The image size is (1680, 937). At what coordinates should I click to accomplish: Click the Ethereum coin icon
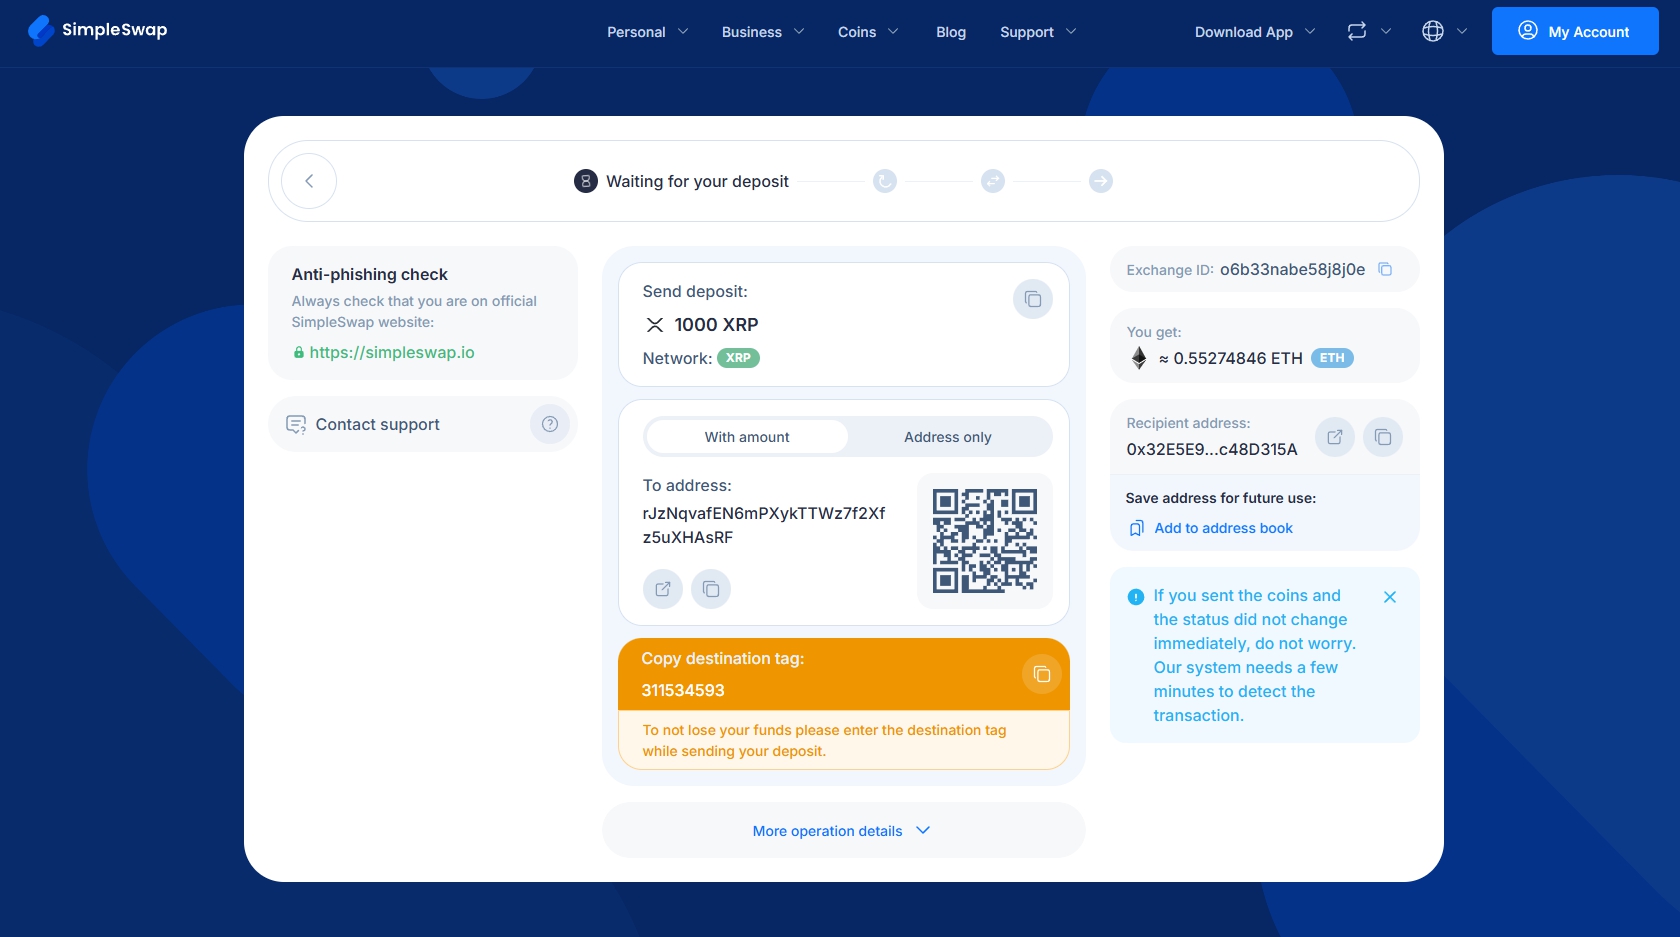1139,358
